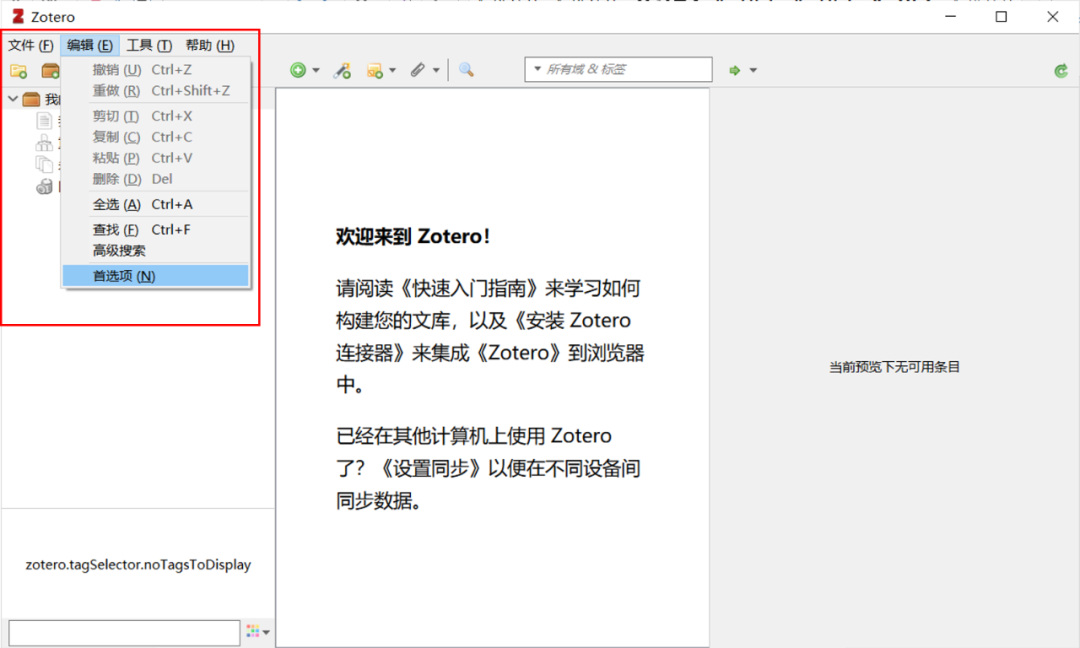This screenshot has height=648, width=1080.
Task: Choose 删除 (D) in Edit menu
Action: tap(156, 179)
